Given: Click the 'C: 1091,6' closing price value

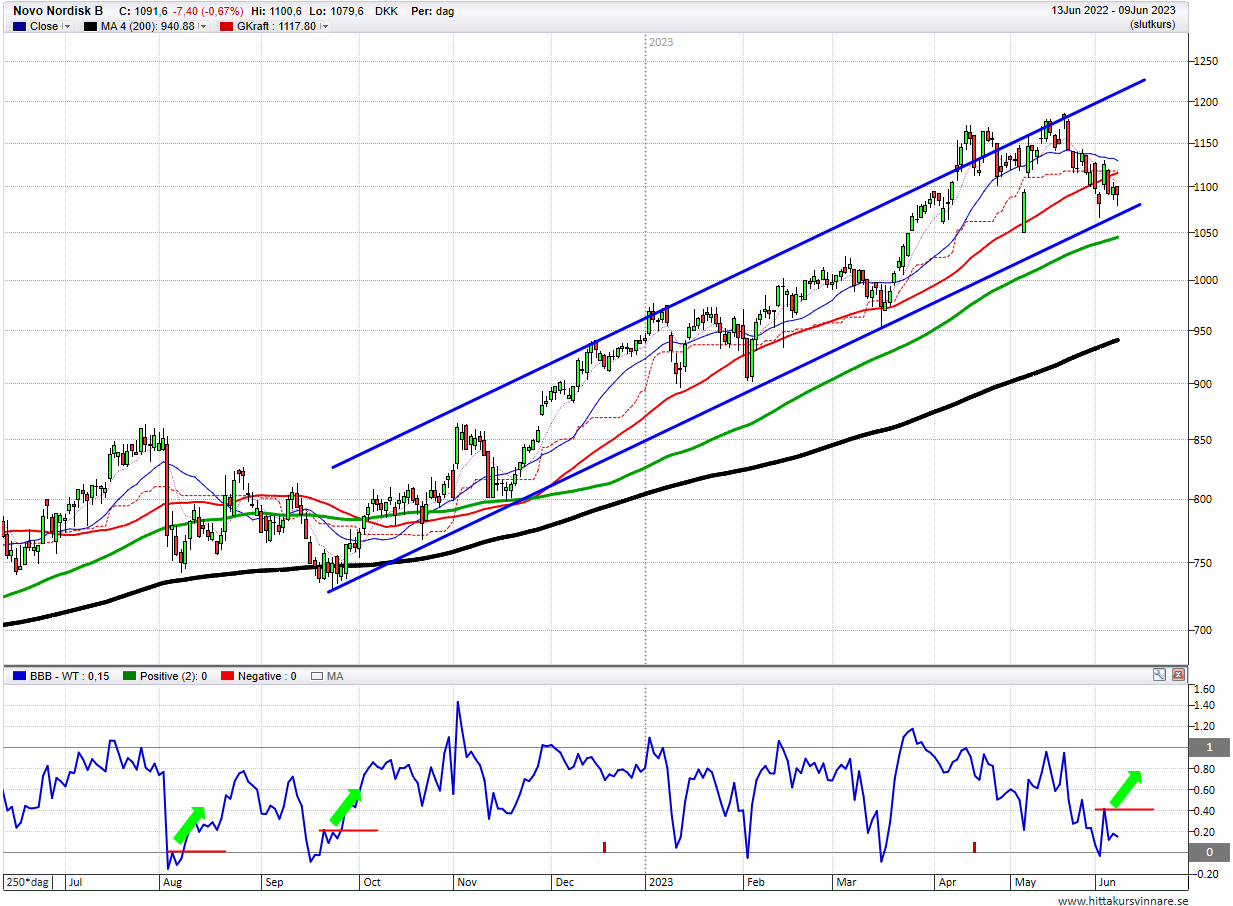Looking at the screenshot, I should pos(143,11).
